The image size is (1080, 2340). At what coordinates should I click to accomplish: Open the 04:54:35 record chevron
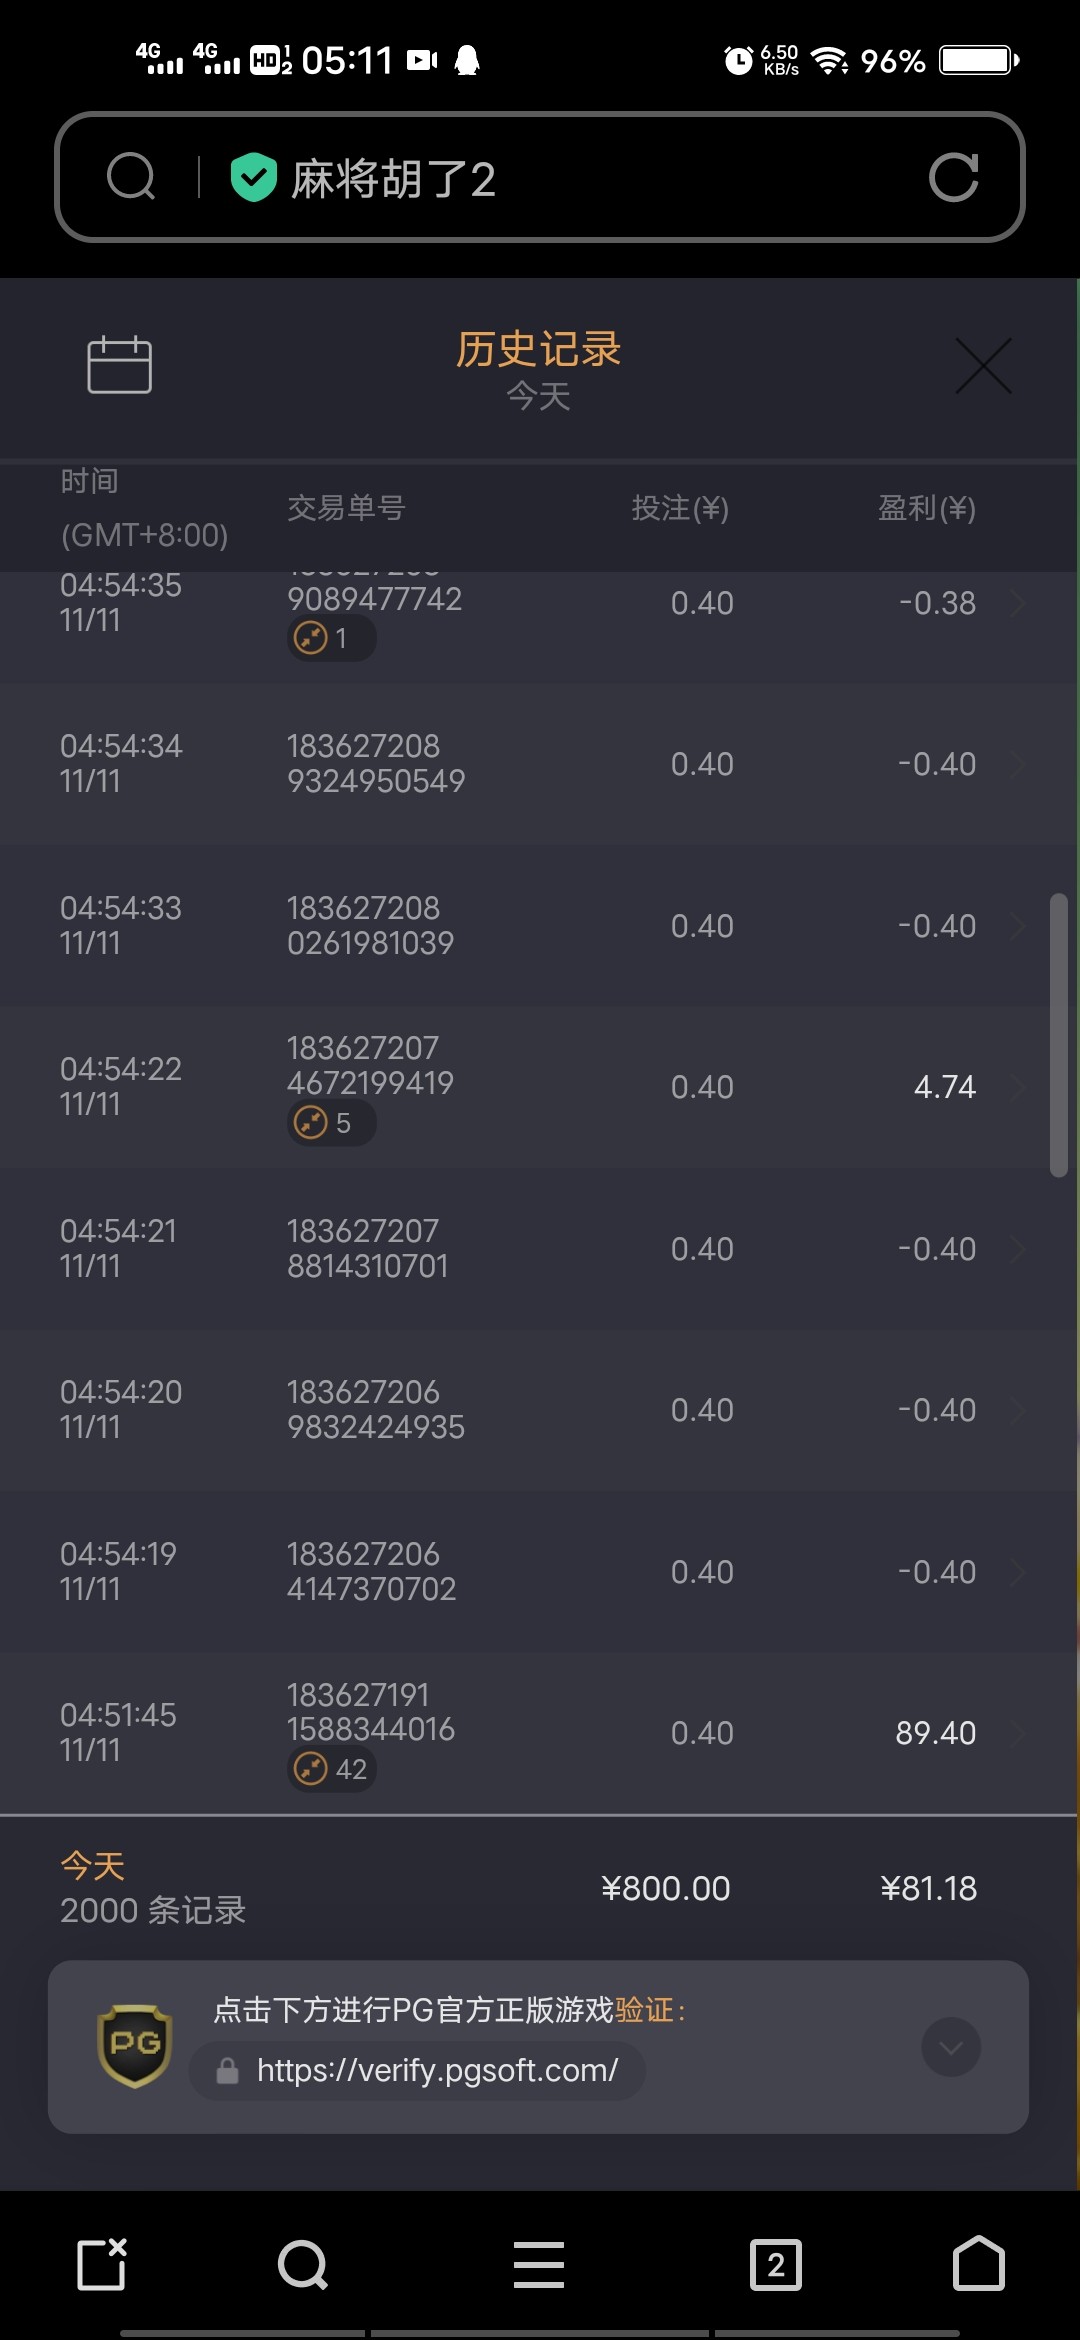pos(1018,603)
